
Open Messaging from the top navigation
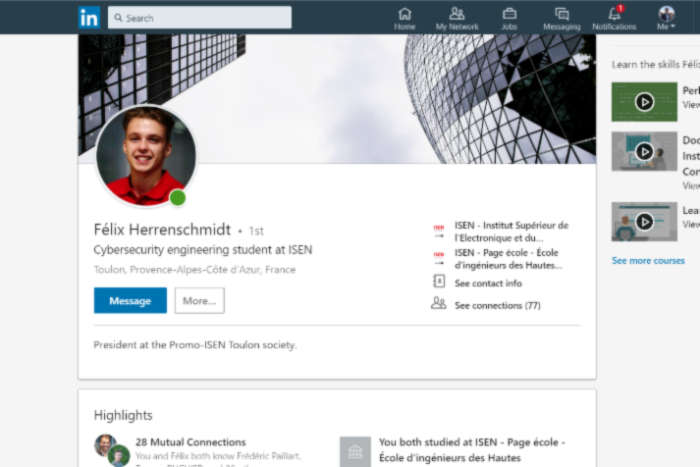point(562,19)
